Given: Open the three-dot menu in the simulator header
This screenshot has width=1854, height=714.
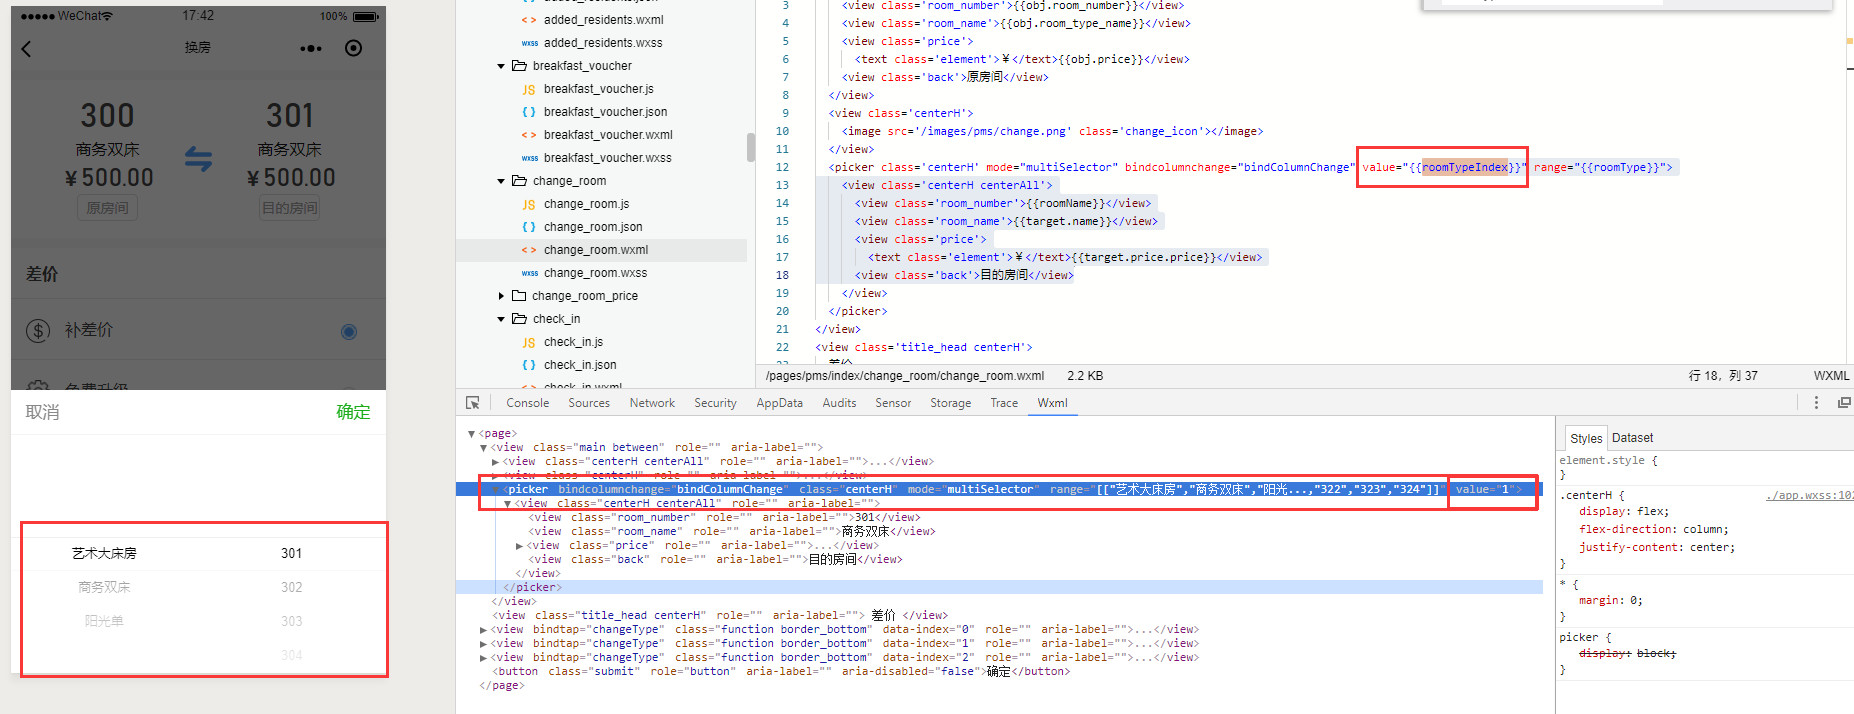Looking at the screenshot, I should 311,48.
